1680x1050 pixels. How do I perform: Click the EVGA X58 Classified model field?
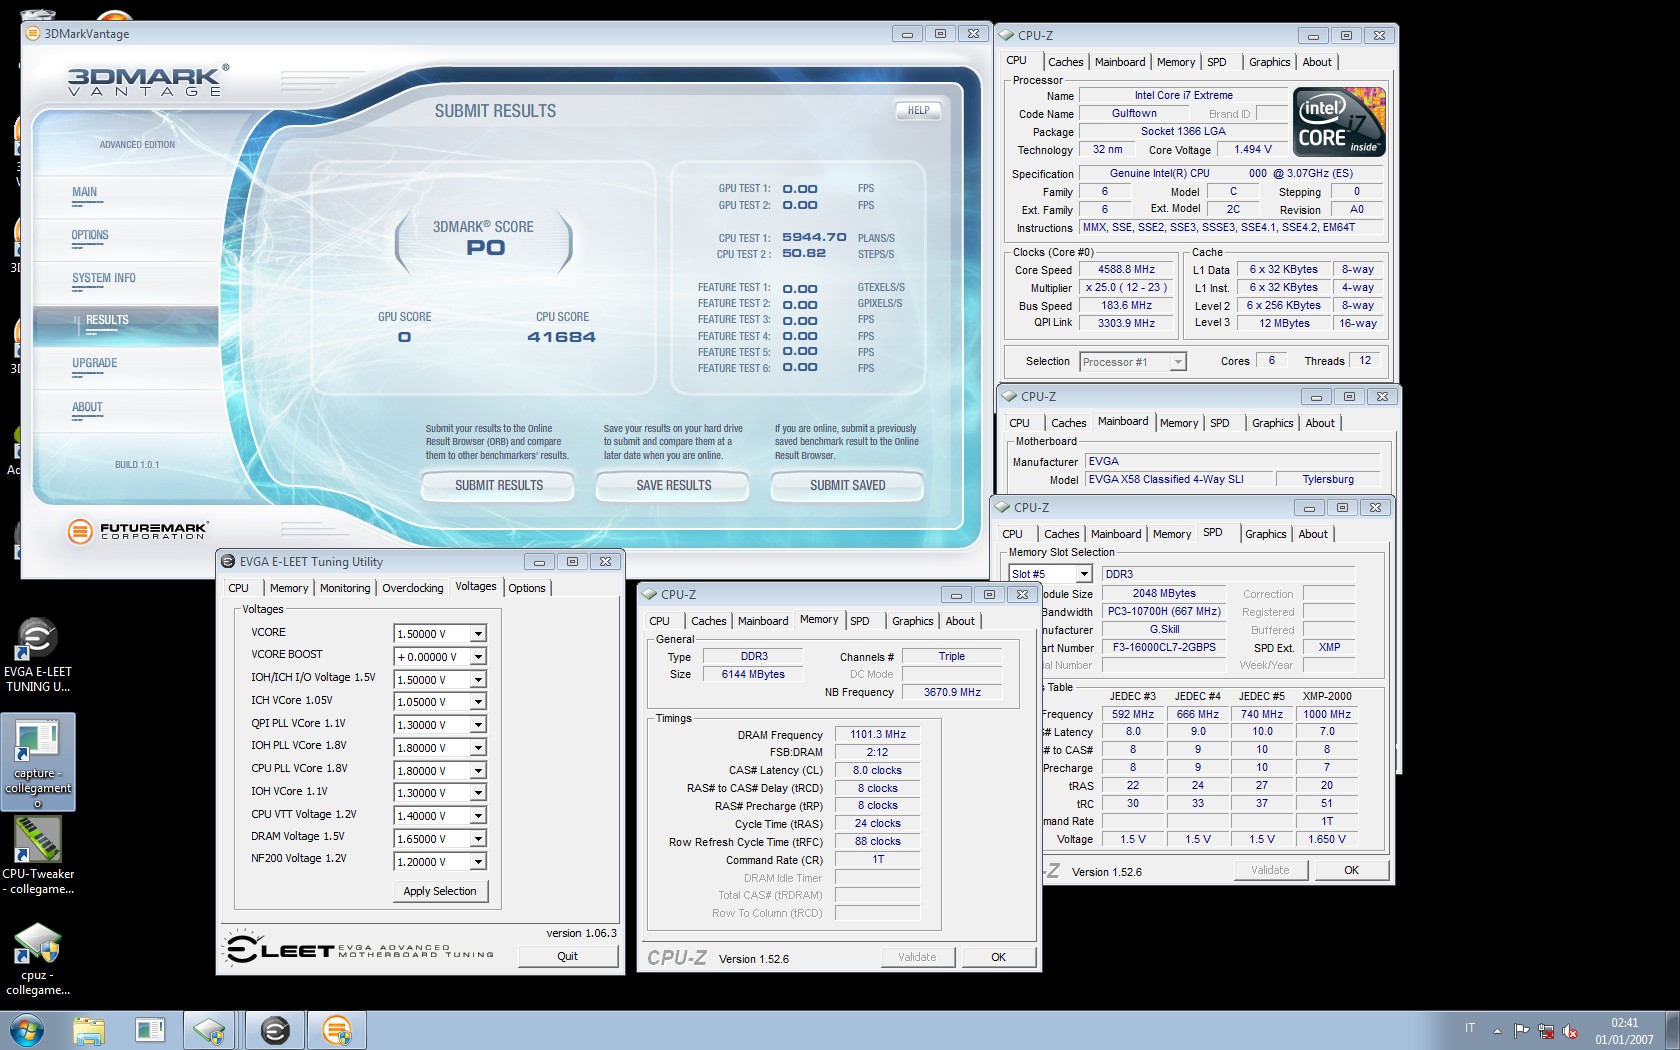click(x=1179, y=479)
